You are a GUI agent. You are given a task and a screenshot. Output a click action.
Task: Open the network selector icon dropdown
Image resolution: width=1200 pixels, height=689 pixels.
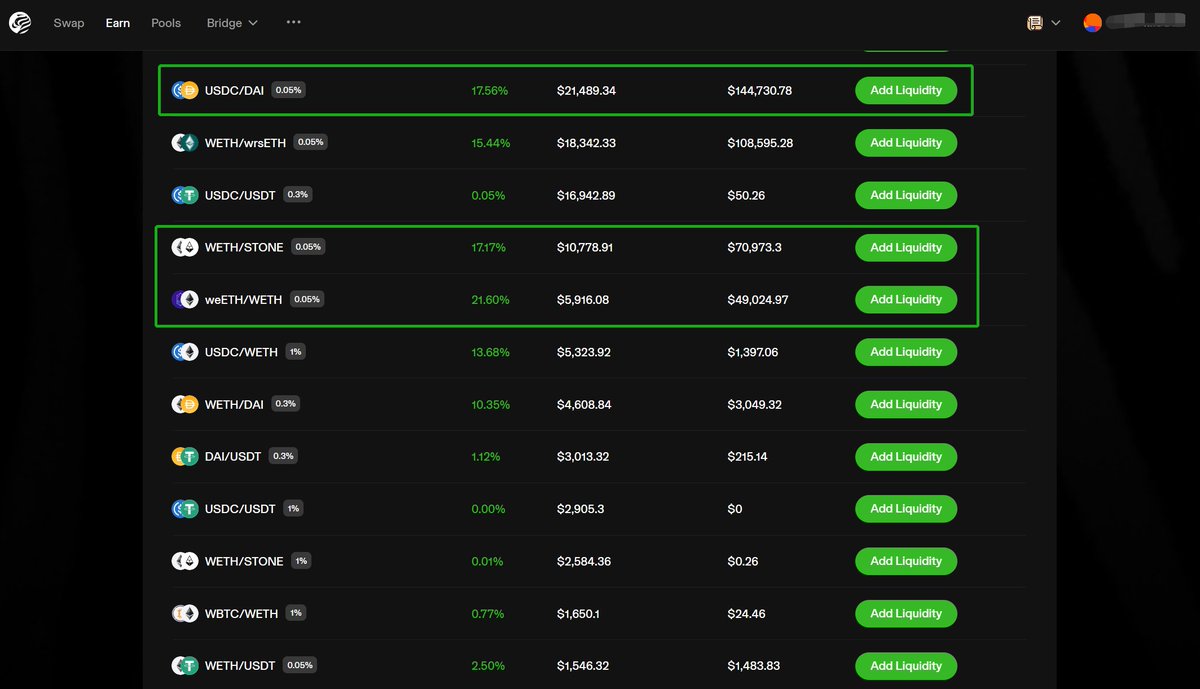pyautogui.click(x=1044, y=23)
